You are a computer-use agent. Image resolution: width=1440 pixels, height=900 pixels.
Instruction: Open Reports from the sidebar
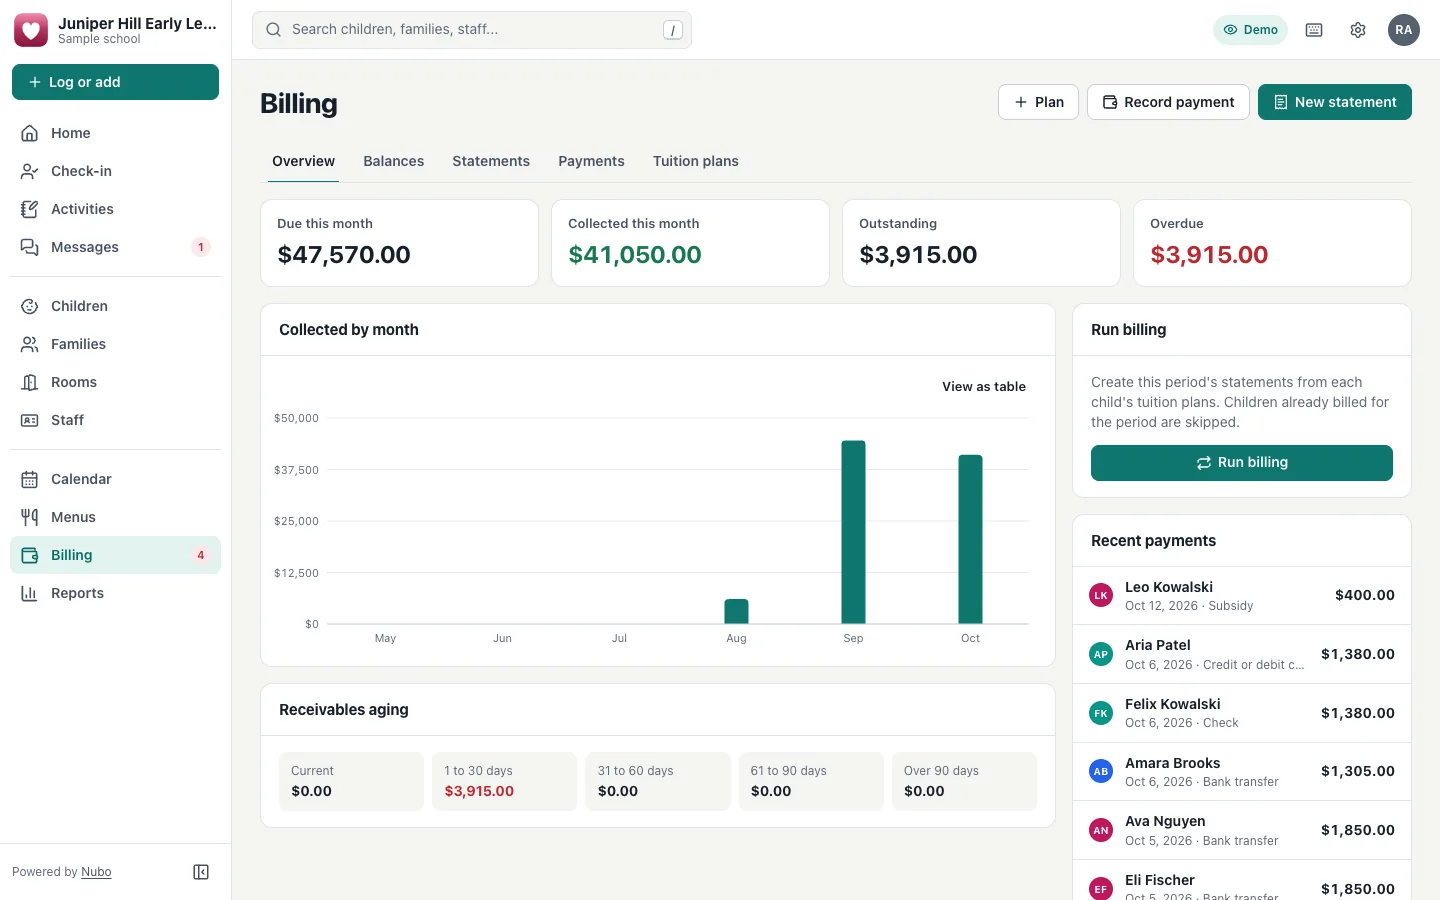point(115,593)
